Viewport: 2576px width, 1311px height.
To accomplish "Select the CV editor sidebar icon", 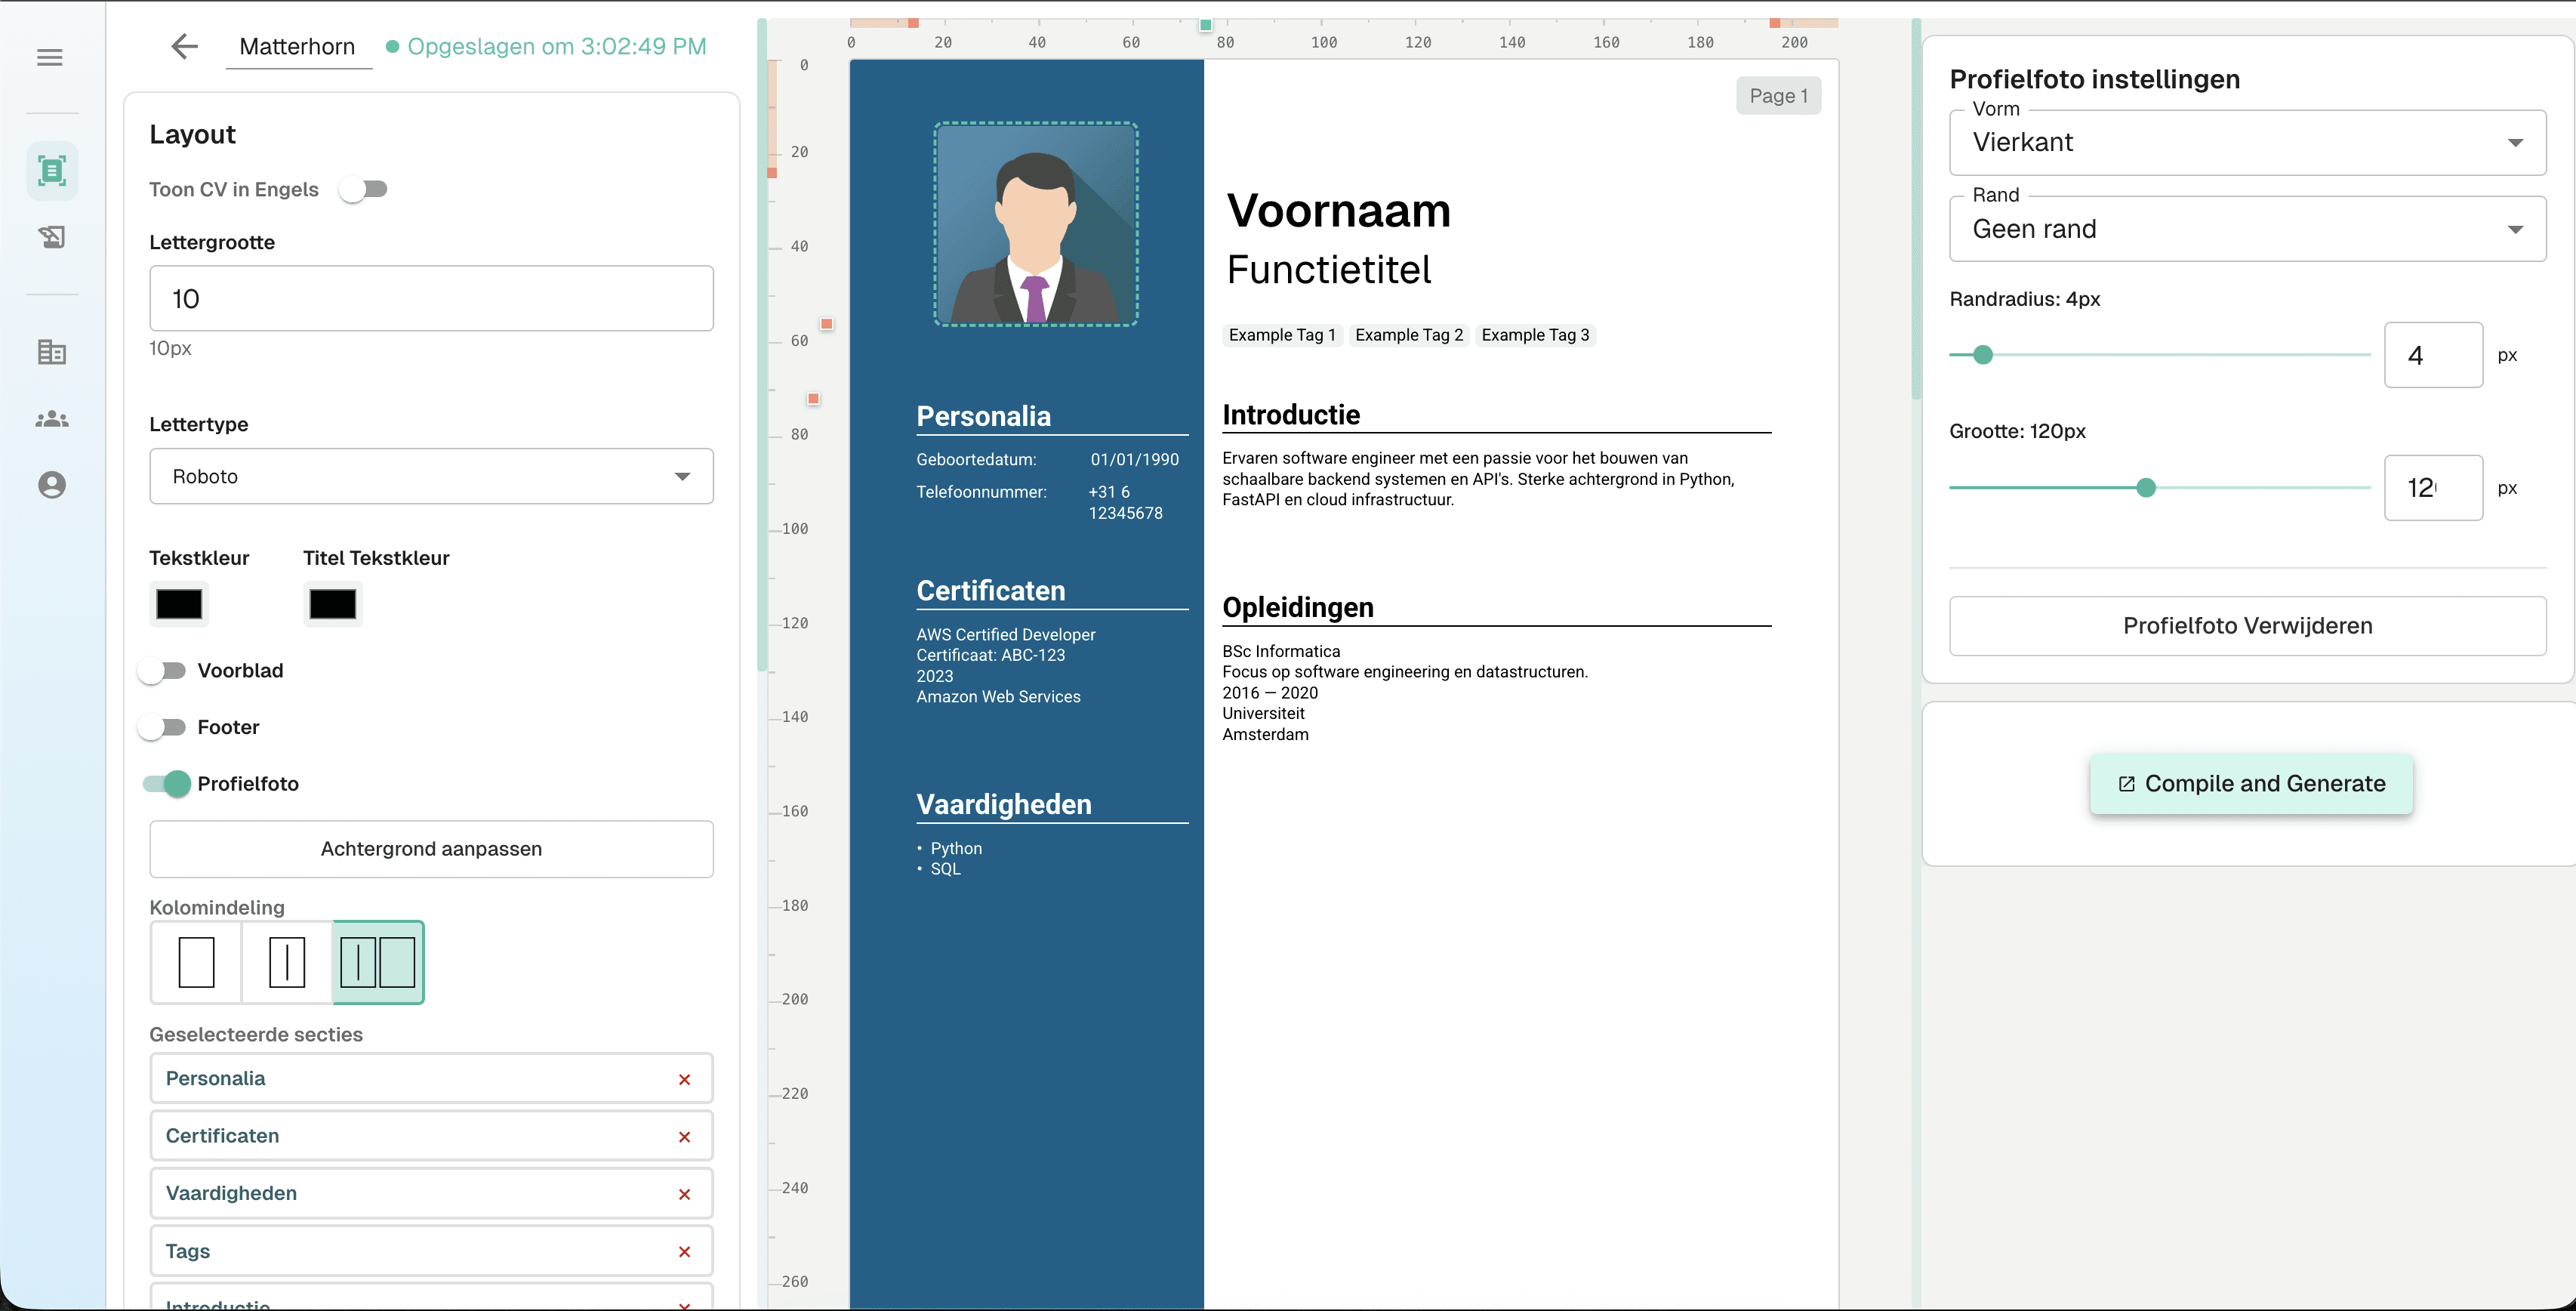I will coord(52,171).
